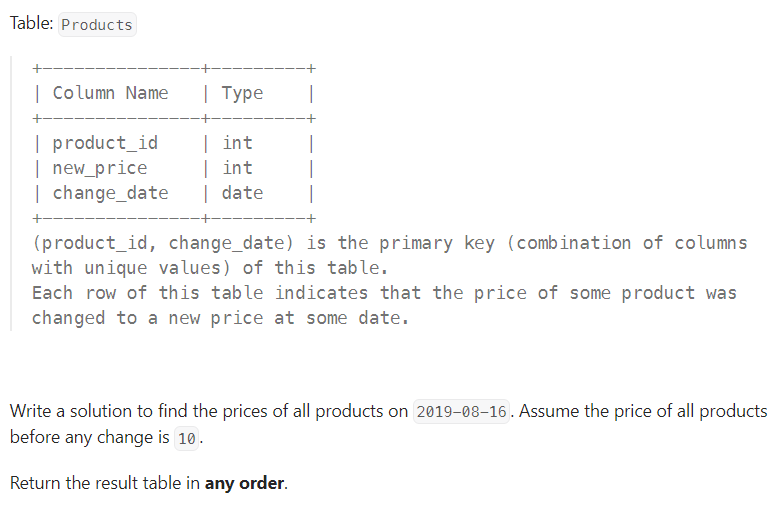Click "(product_id, change_date)" in the key description
This screenshot has width=783, height=506.
click(163, 243)
